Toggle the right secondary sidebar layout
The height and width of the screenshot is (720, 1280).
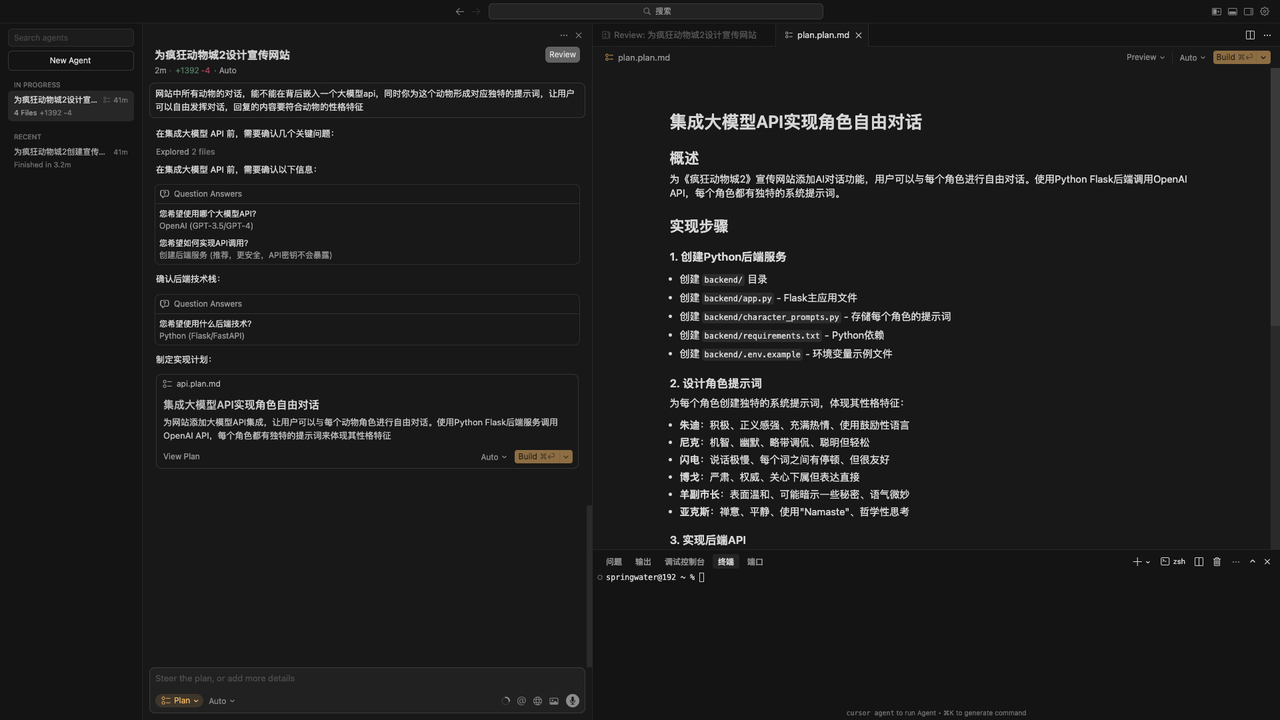(x=1249, y=12)
